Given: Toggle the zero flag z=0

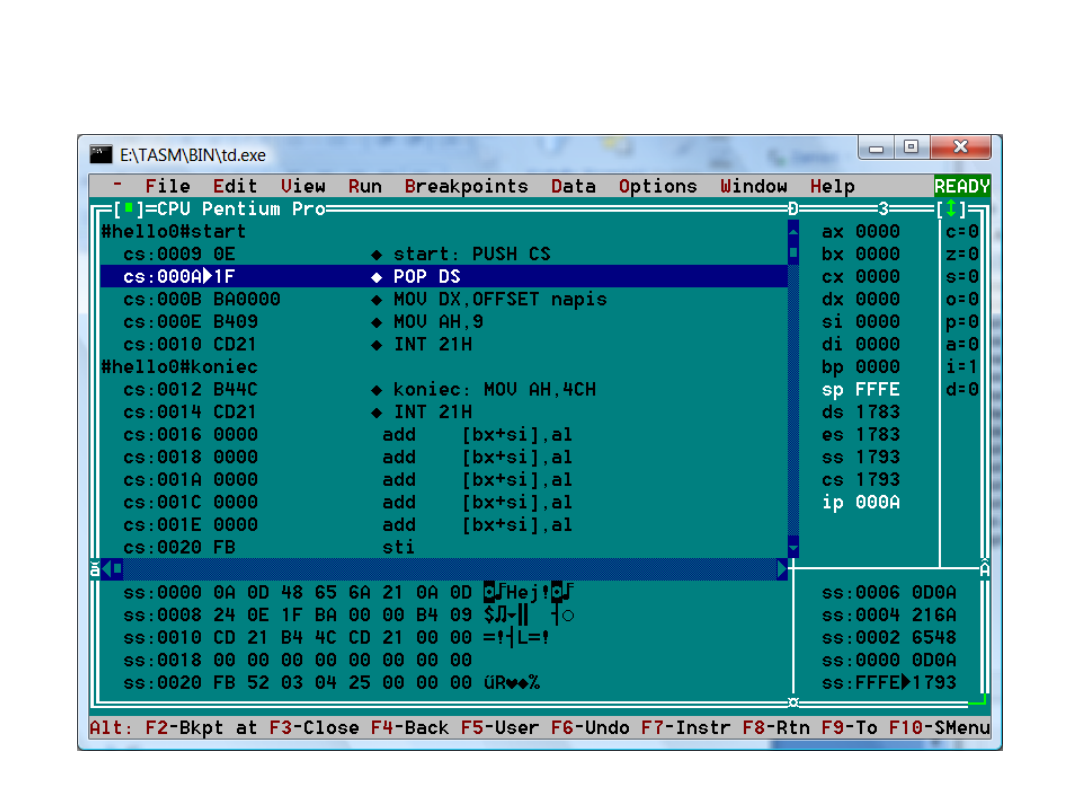Looking at the screenshot, I should click(x=961, y=254).
